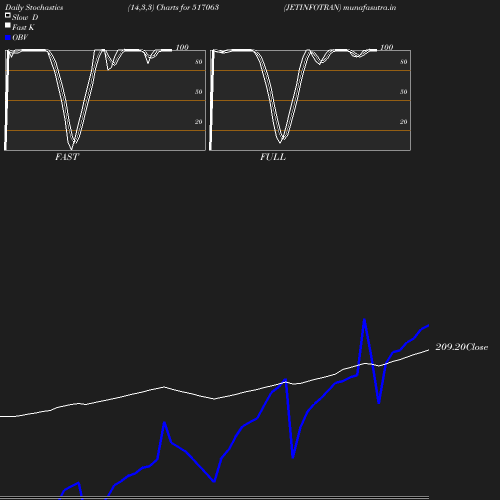Click the 'OBV' legend label
The image size is (500, 500).
pyautogui.click(x=20, y=37)
